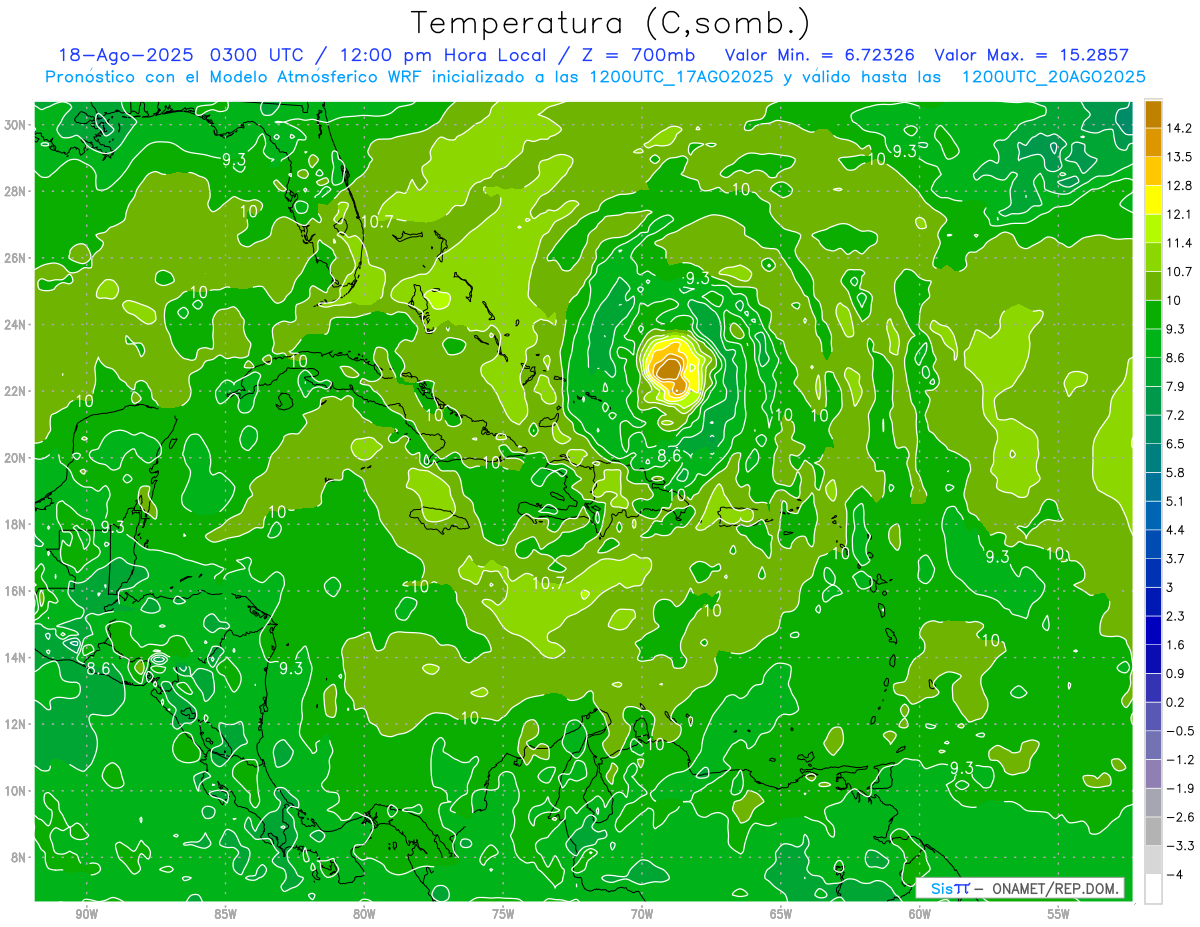Click the gray swatch between -2.6 and -3.3
1200x927 pixels.
[1153, 830]
